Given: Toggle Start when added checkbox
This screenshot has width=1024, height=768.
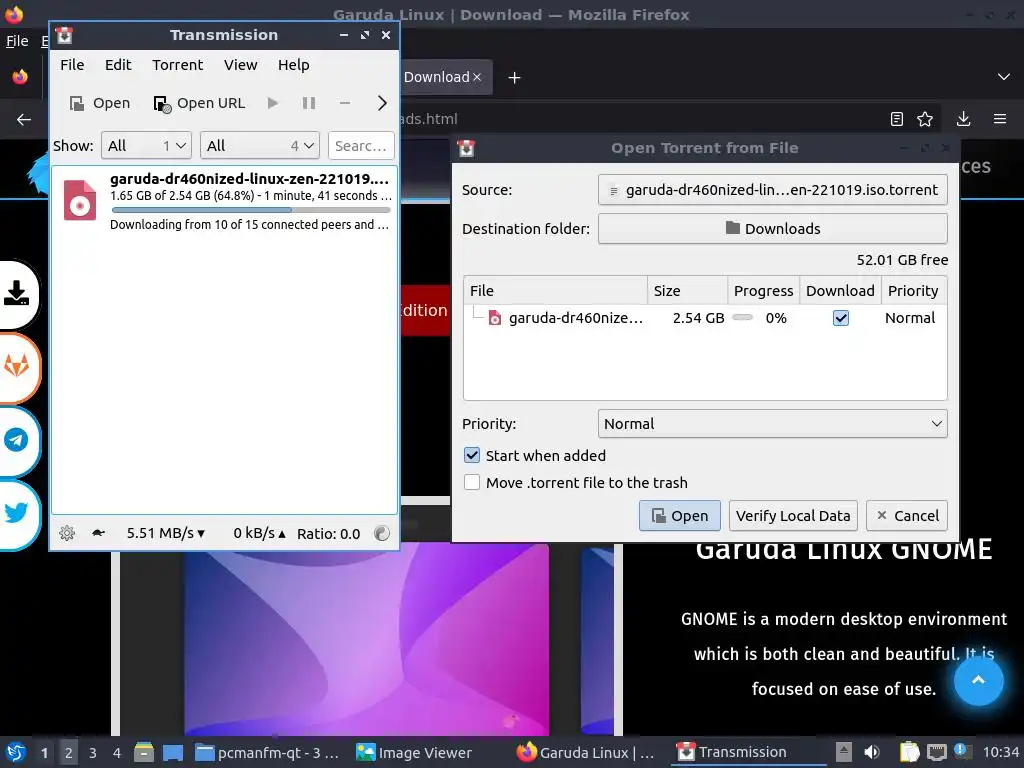Looking at the screenshot, I should 472,455.
